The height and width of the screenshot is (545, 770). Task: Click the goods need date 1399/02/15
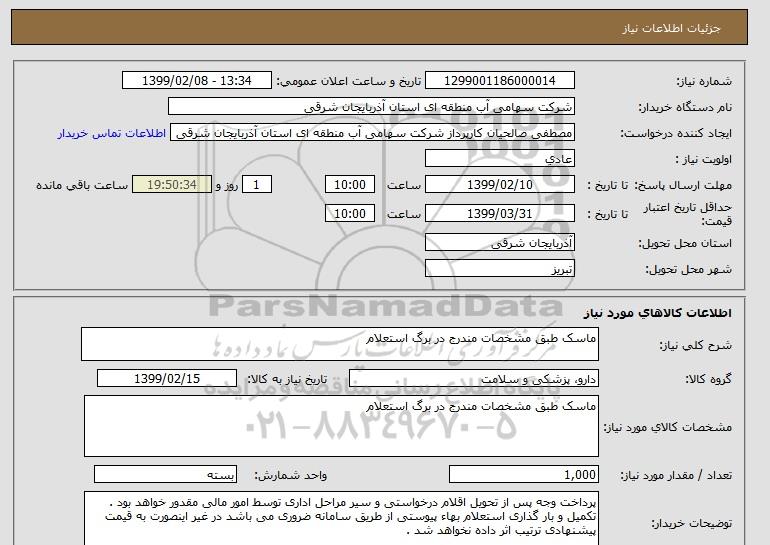[167, 379]
